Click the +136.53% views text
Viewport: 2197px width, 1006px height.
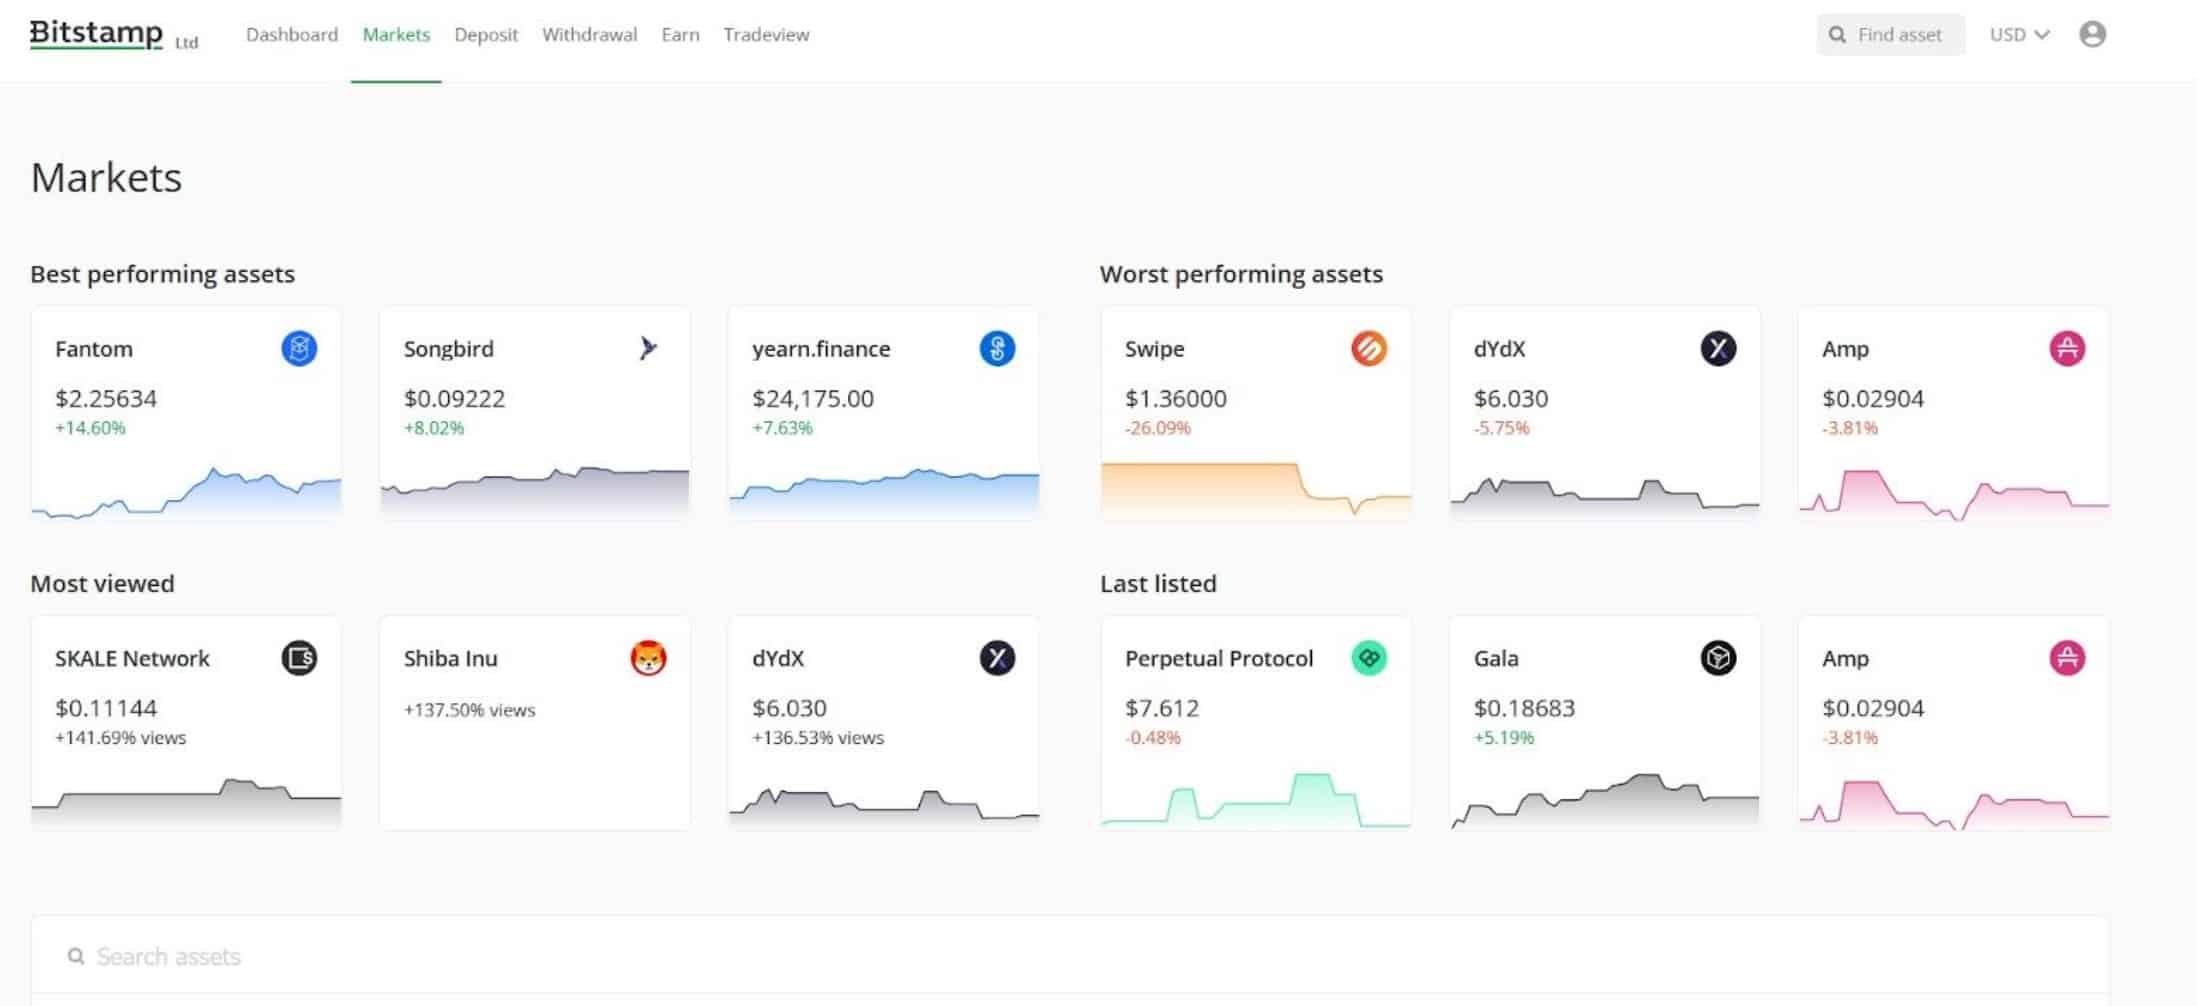pos(818,738)
